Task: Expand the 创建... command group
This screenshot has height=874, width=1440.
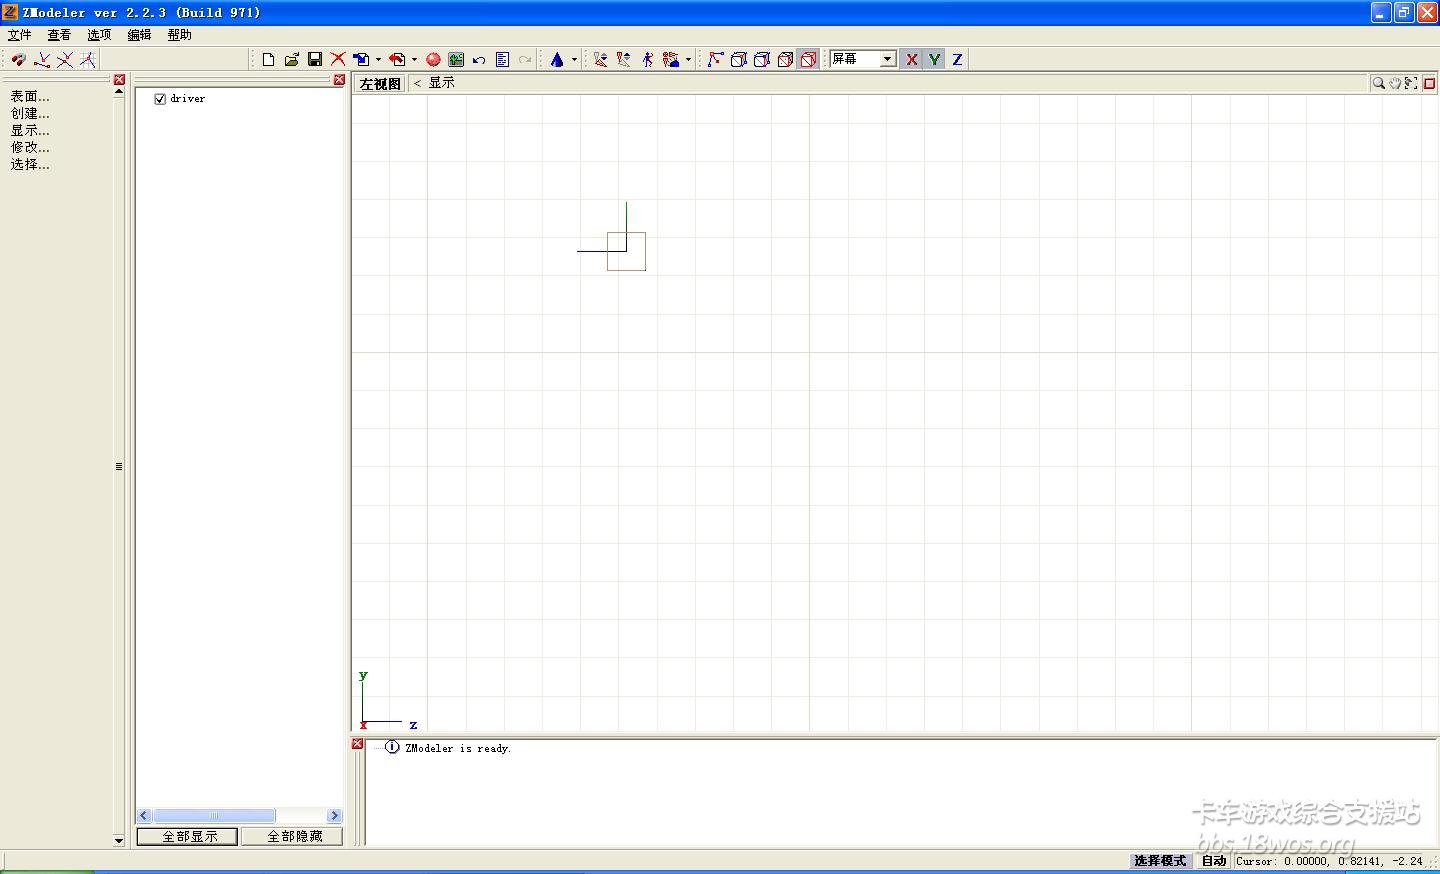Action: [x=30, y=113]
